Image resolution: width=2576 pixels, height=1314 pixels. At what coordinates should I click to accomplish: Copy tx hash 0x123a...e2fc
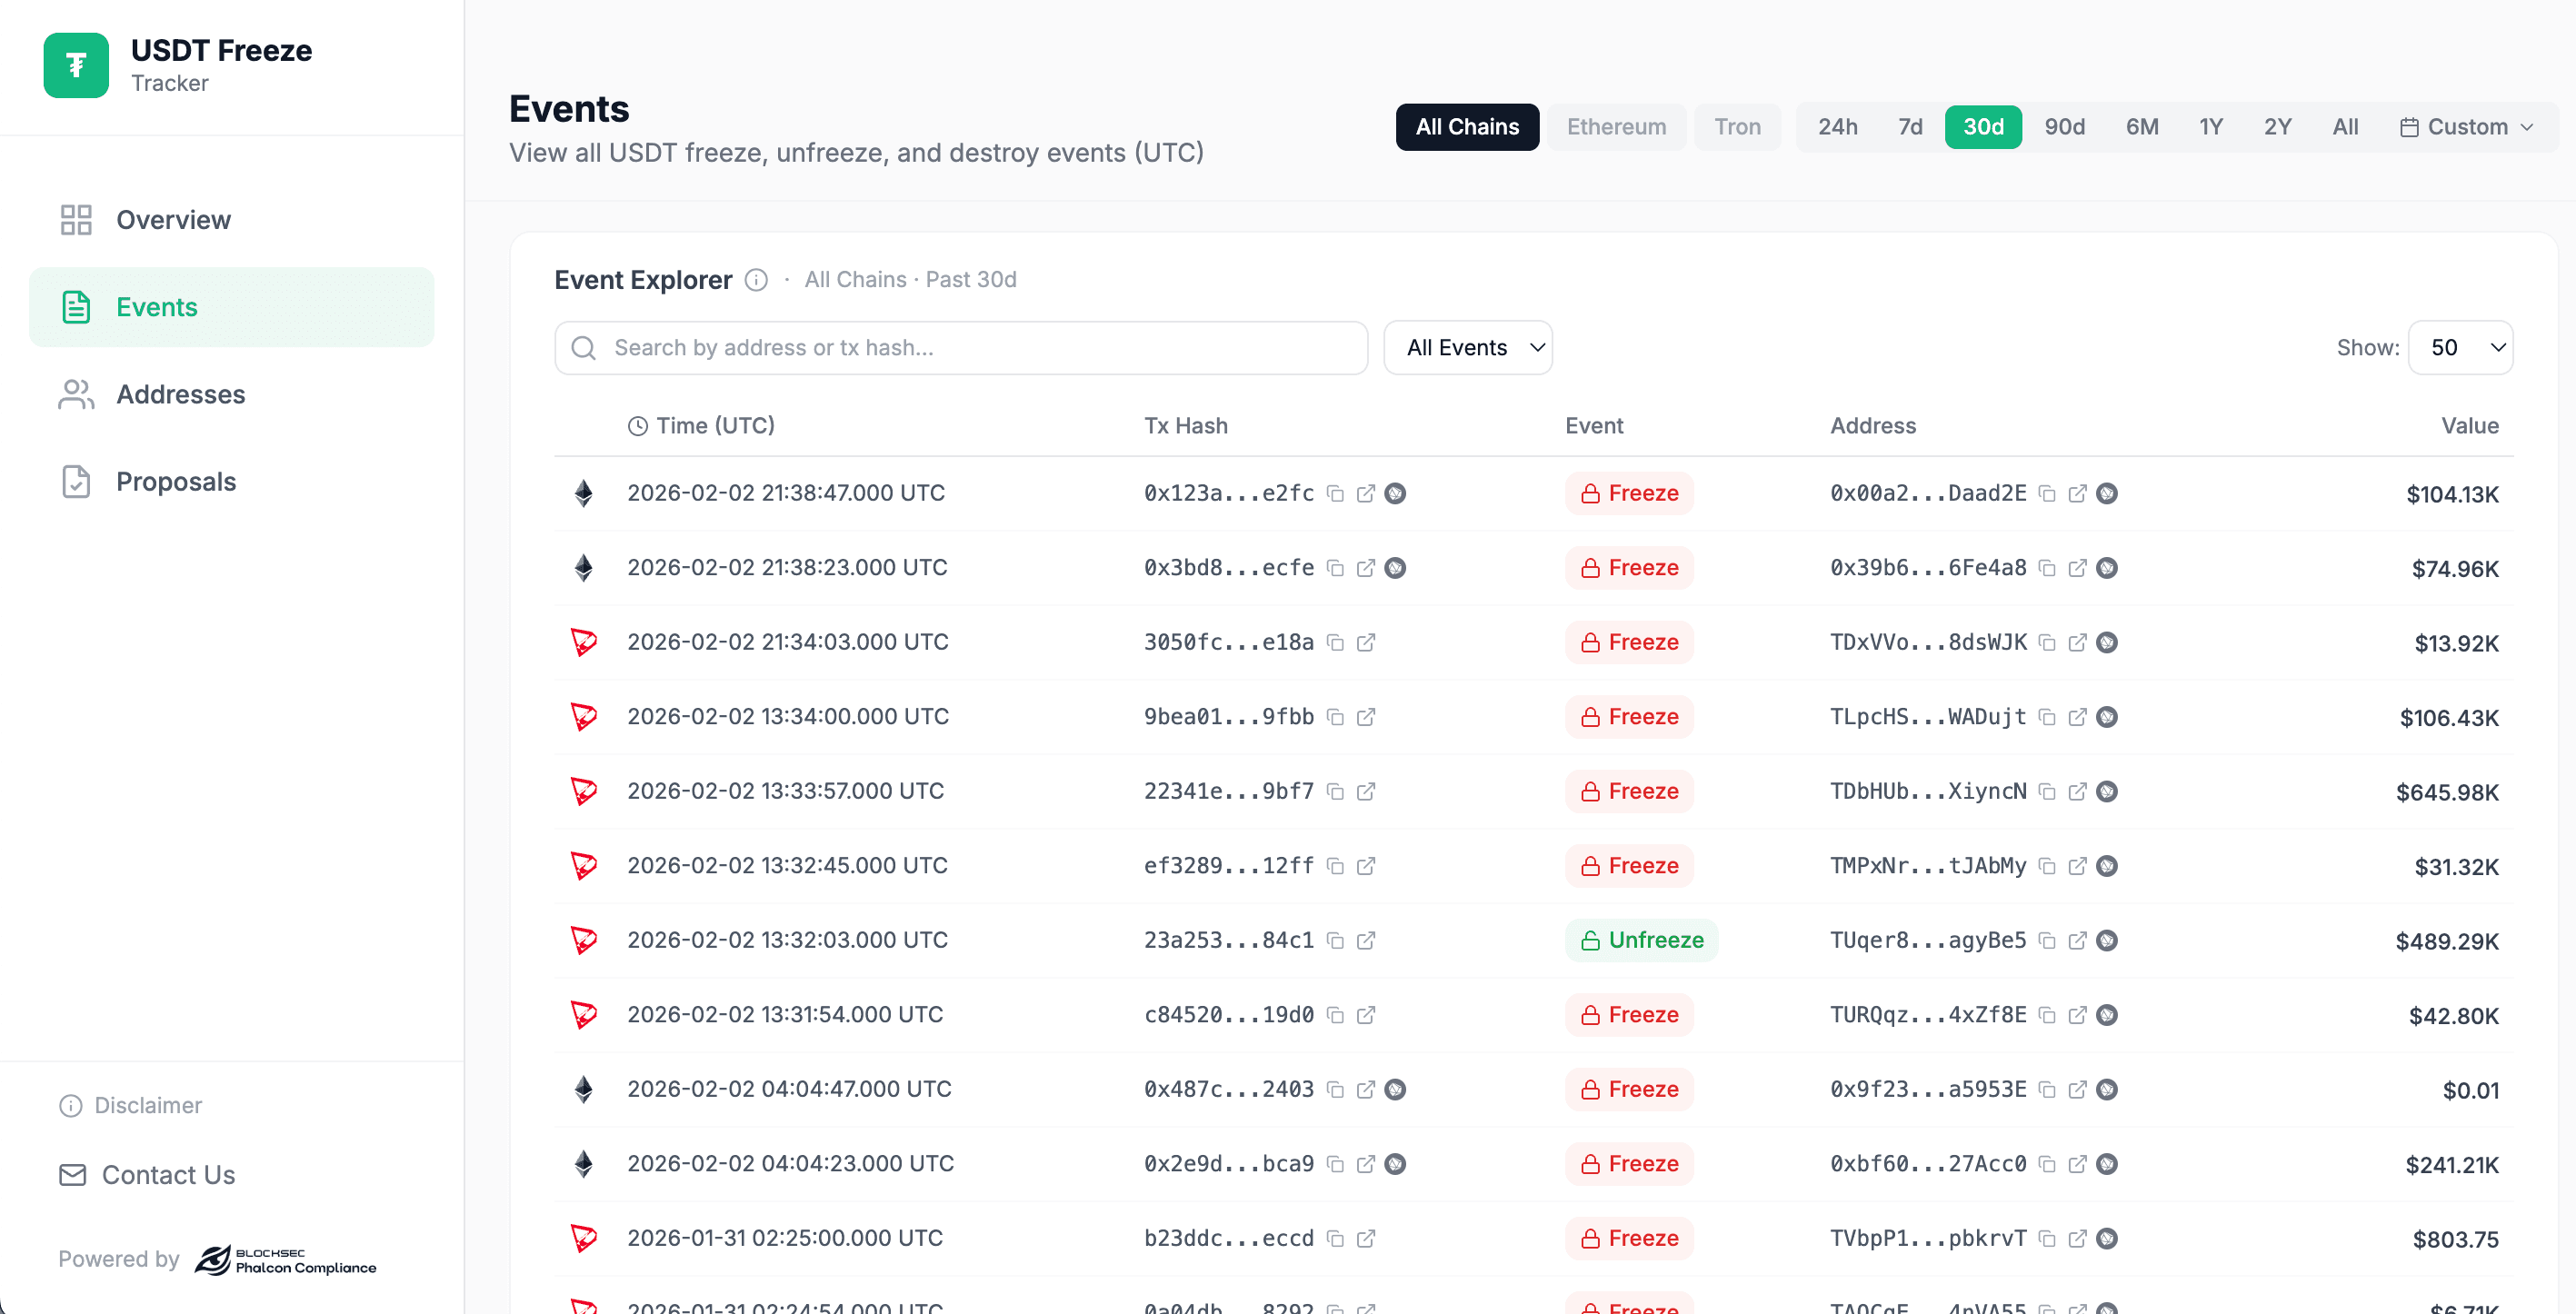(x=1335, y=493)
